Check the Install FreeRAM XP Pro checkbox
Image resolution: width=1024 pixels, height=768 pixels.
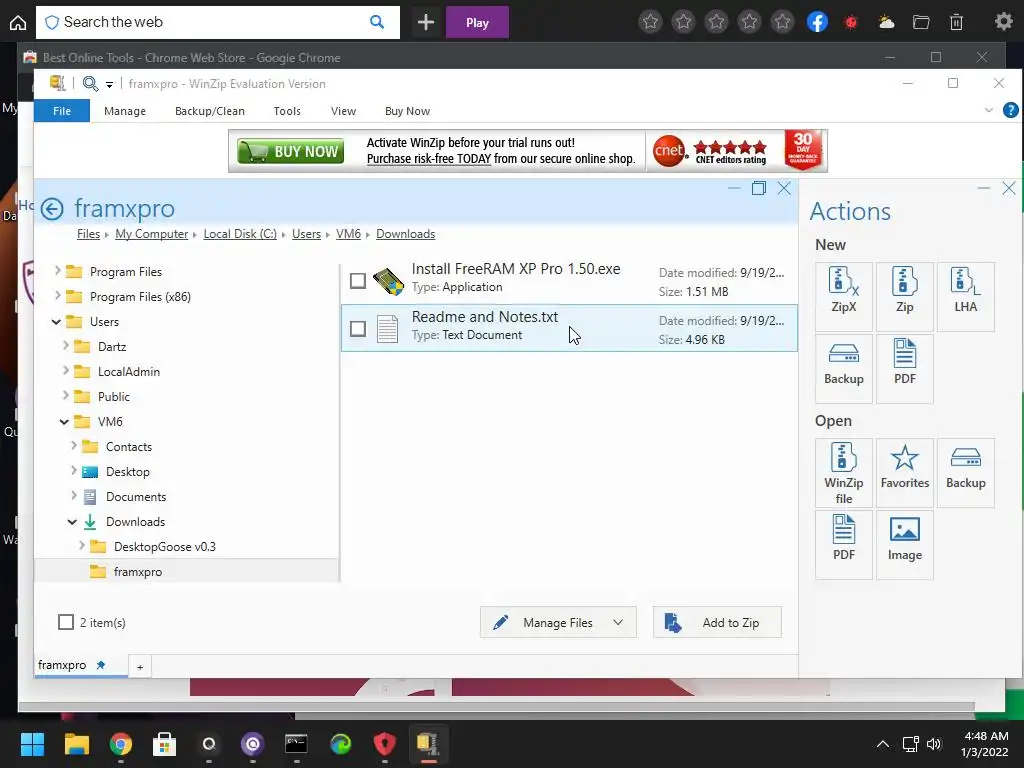357,281
